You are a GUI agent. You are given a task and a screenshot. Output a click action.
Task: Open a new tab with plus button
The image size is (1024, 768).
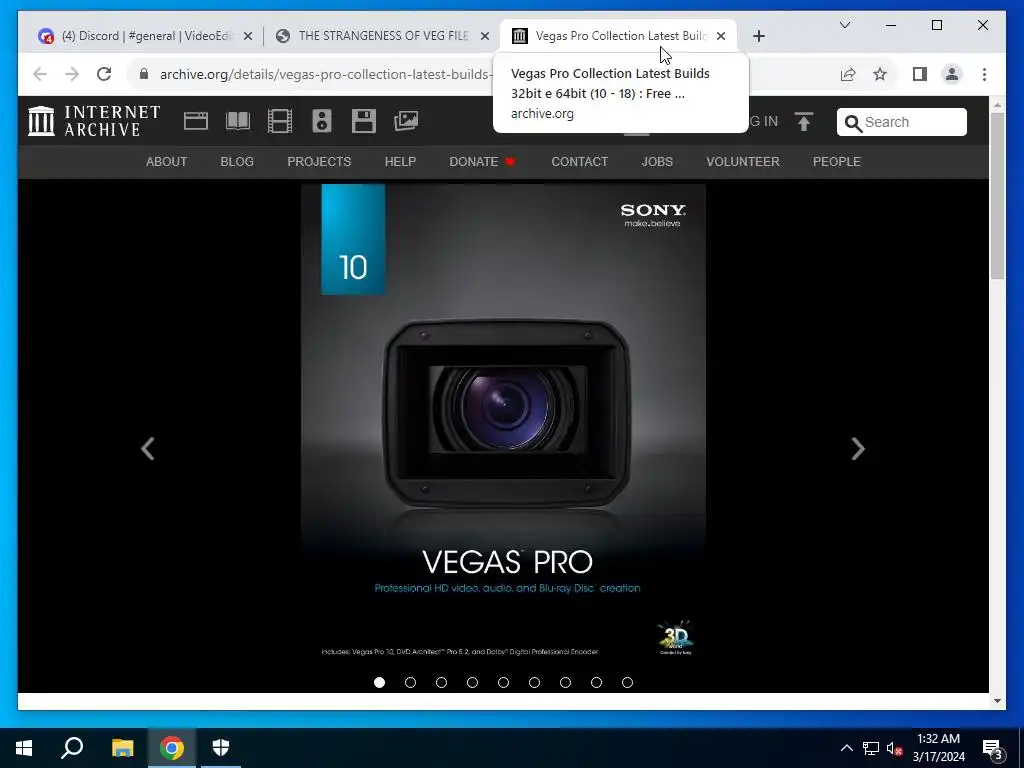pyautogui.click(x=758, y=36)
